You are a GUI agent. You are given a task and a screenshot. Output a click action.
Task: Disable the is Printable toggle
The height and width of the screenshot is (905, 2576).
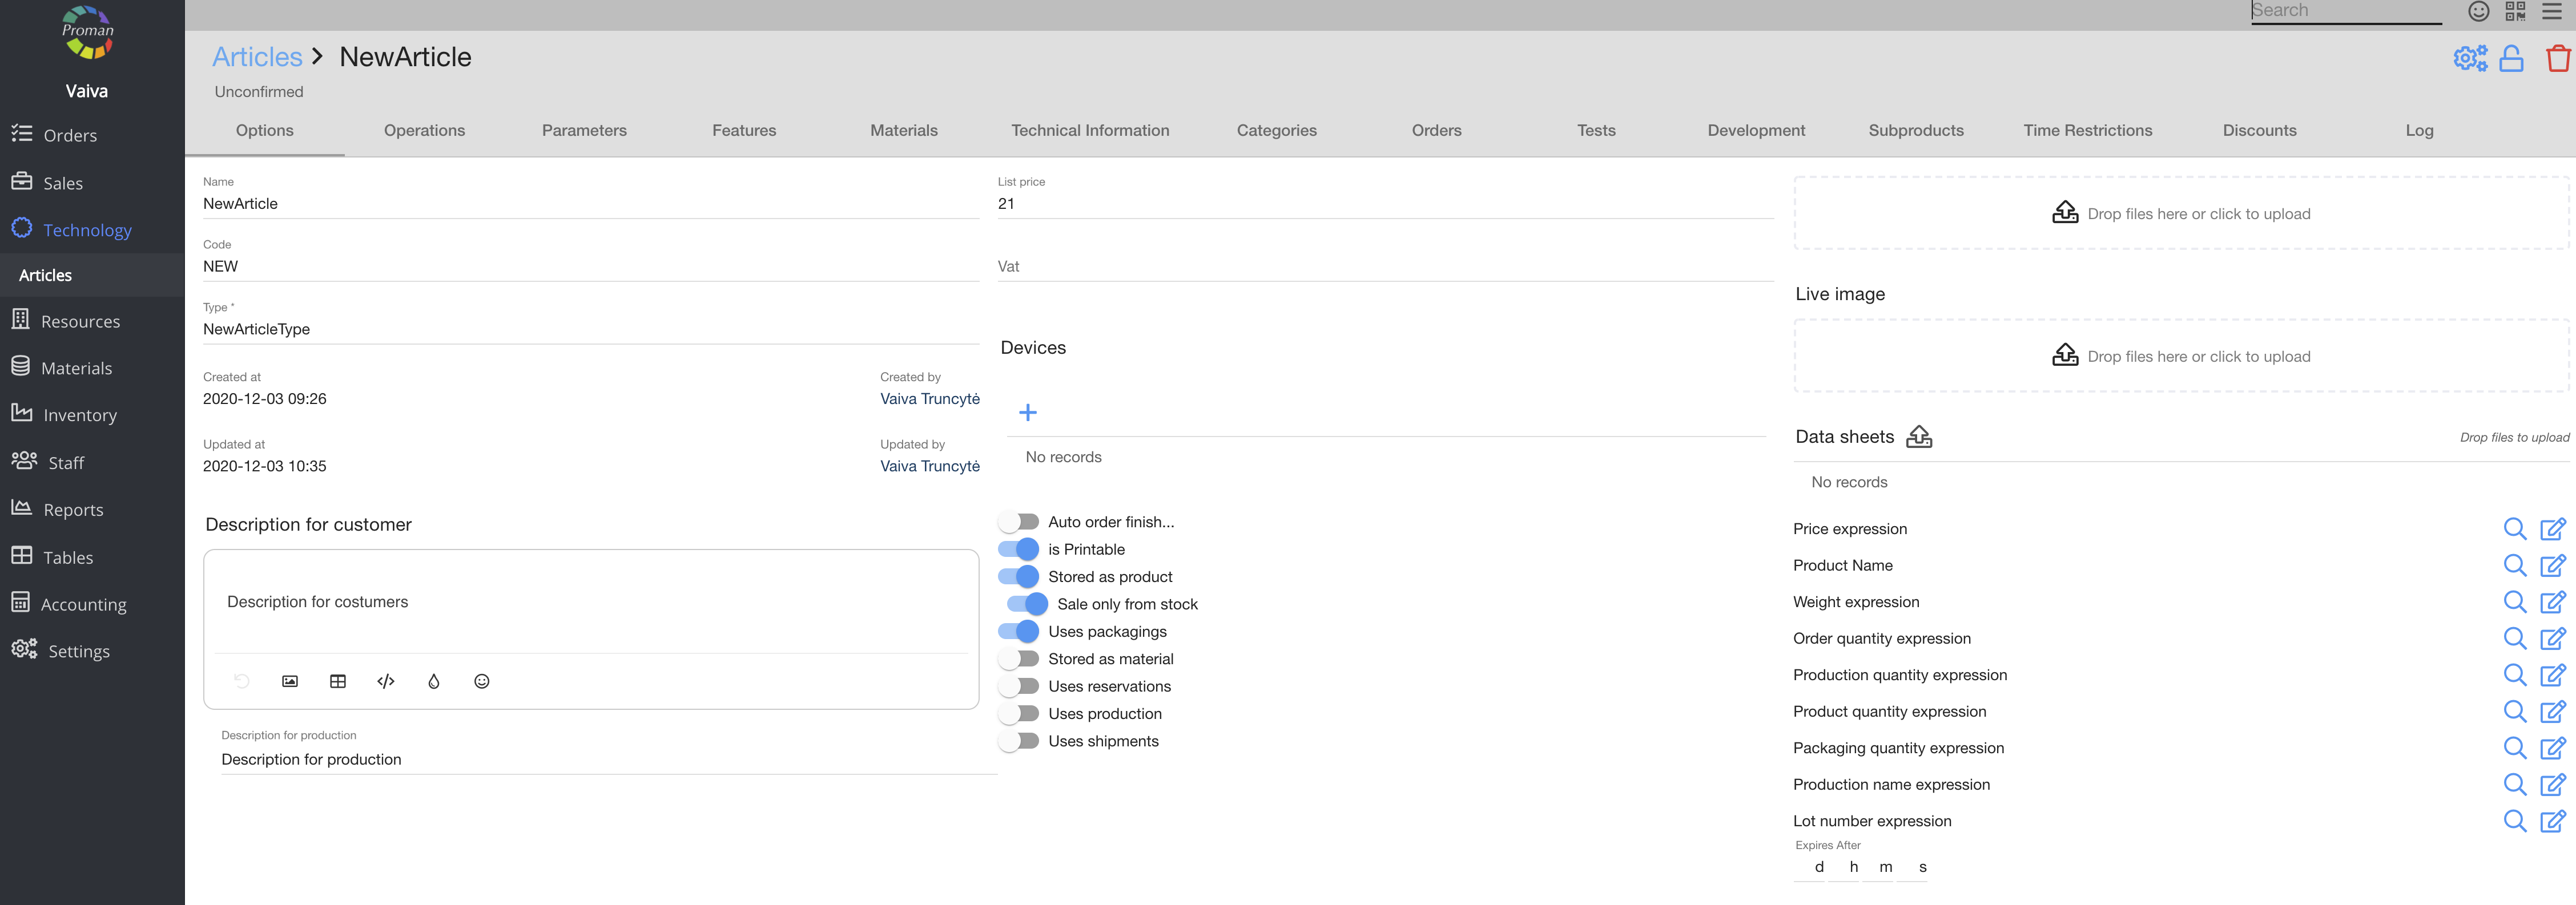(x=1018, y=549)
